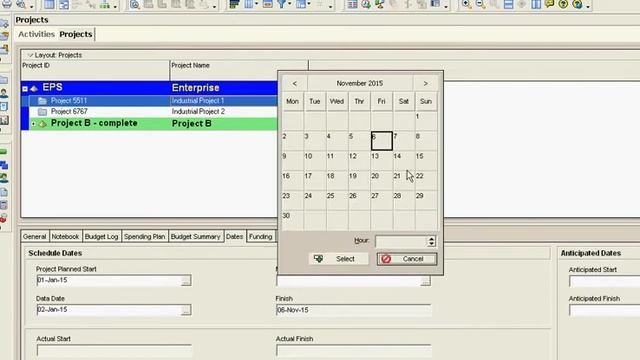Click the green bar icon in left sidebar
The image size is (640, 360).
click(x=3, y=152)
